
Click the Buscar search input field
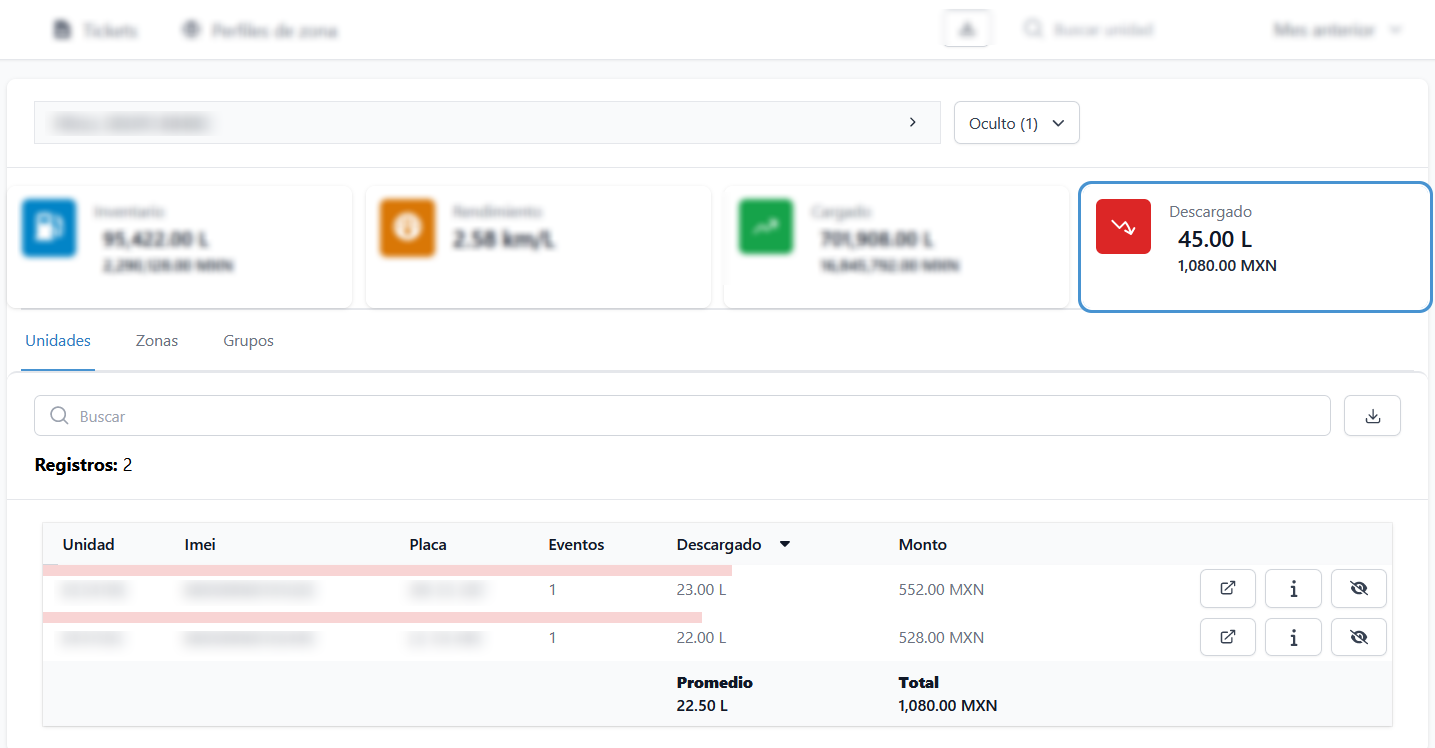pyautogui.click(x=680, y=416)
